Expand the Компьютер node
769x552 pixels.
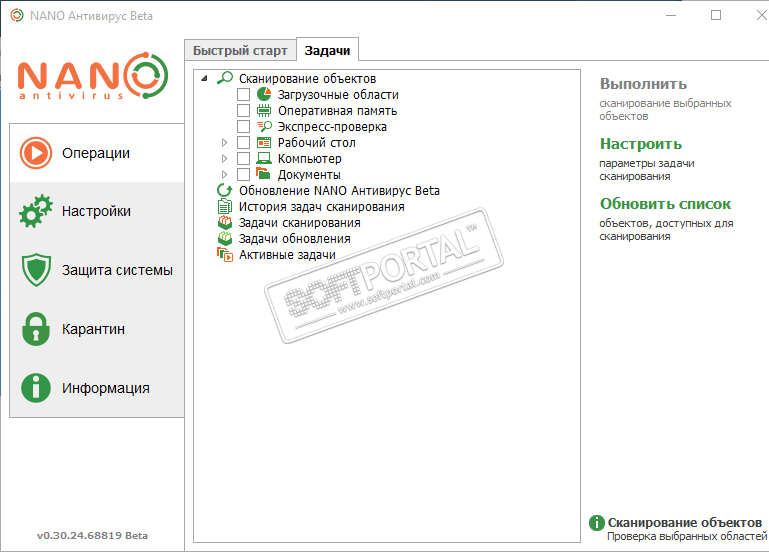[224, 158]
